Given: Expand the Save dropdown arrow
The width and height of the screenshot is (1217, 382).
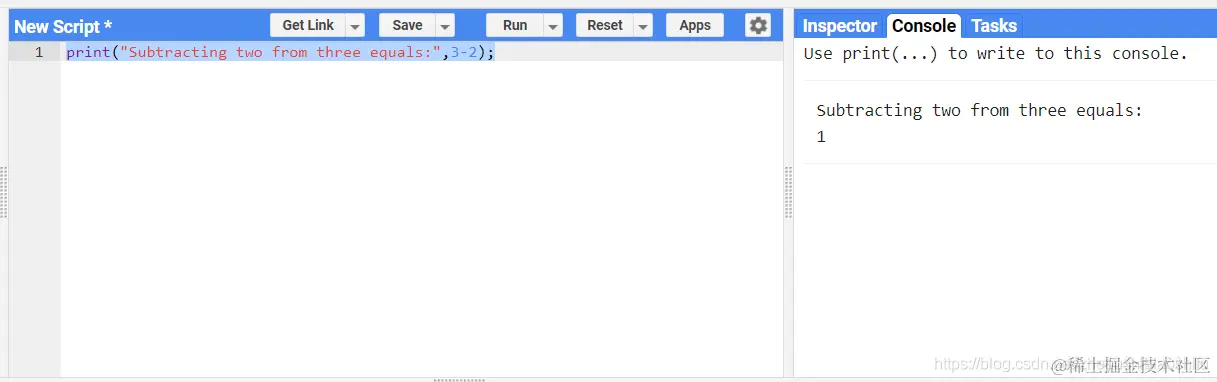Looking at the screenshot, I should click(445, 26).
